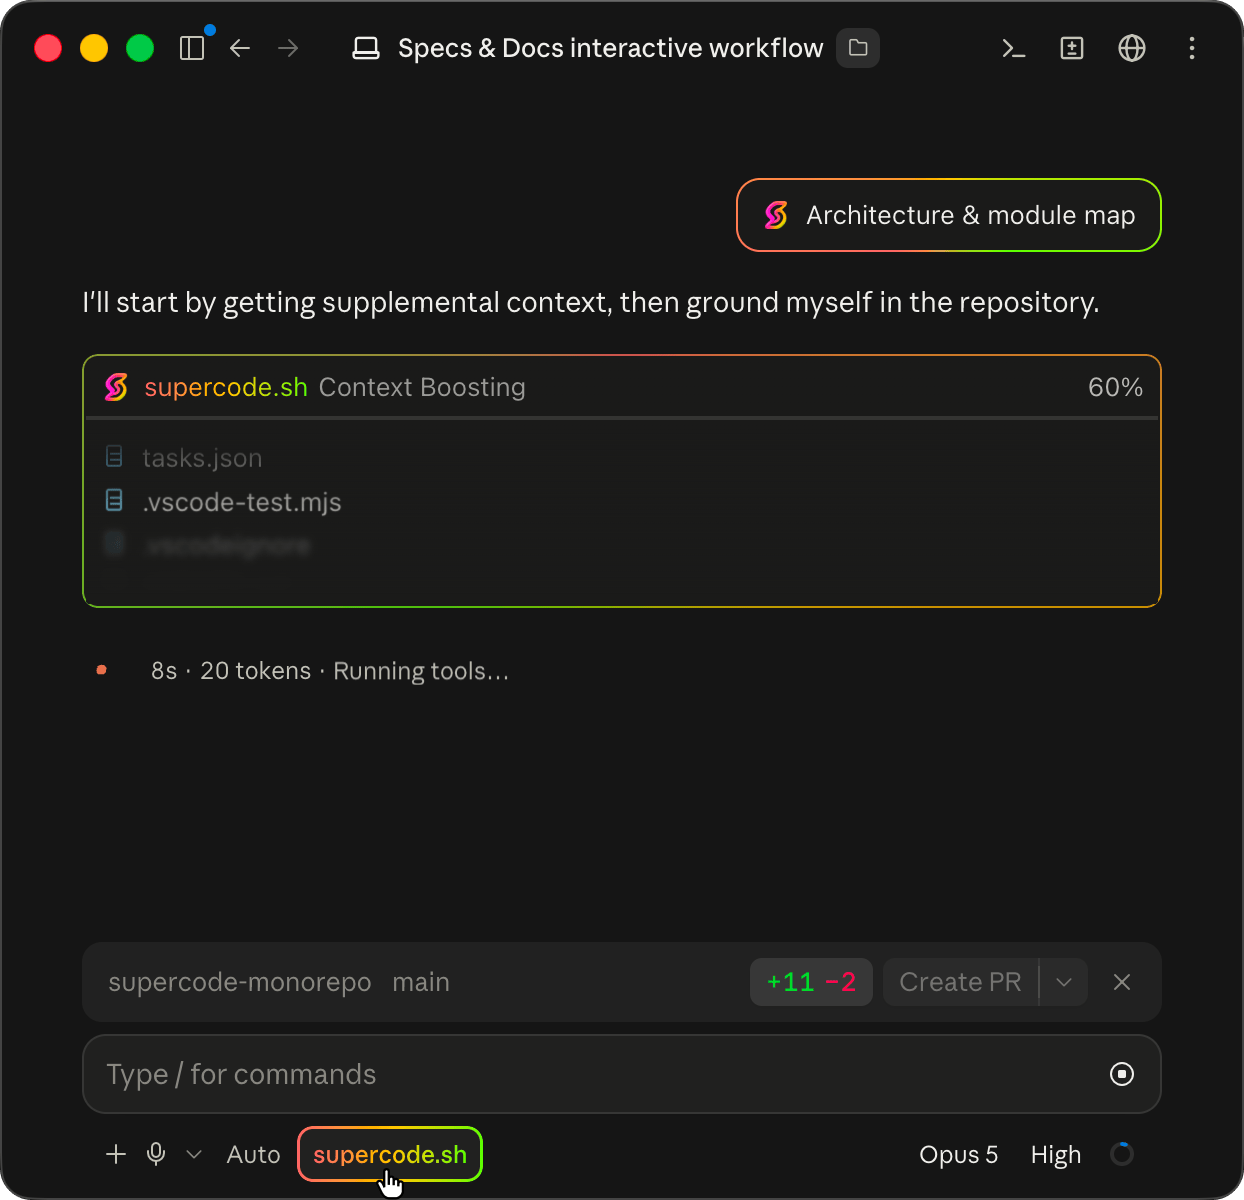This screenshot has height=1200, width=1244.
Task: Click the supercode.sh Context Boosting label
Action: [335, 387]
